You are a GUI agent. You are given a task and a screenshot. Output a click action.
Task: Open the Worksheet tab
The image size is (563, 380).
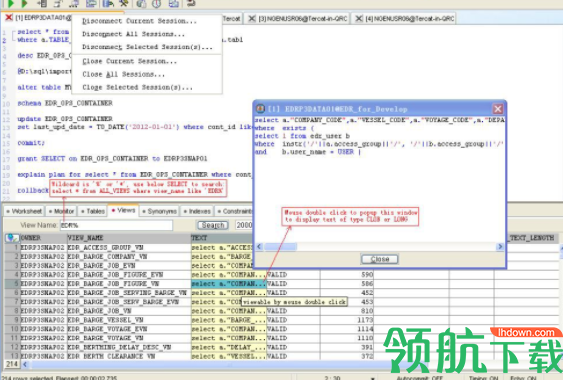pyautogui.click(x=24, y=211)
